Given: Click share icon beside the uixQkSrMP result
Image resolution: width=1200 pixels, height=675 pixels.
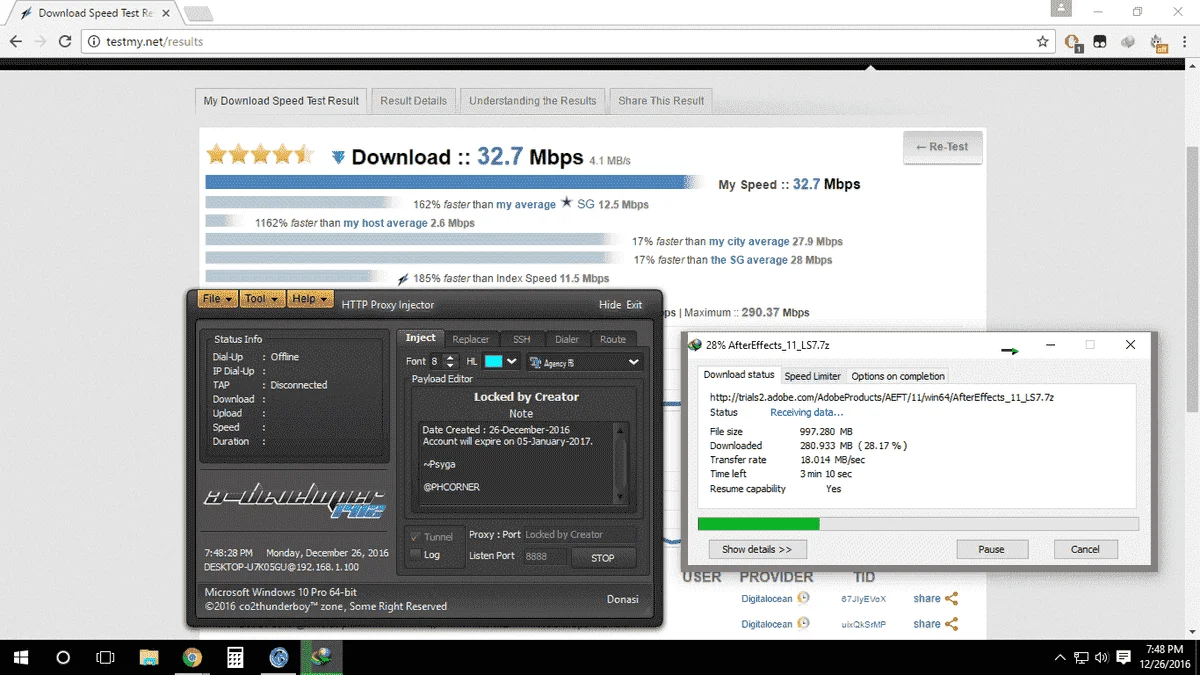Looking at the screenshot, I should tap(952, 624).
